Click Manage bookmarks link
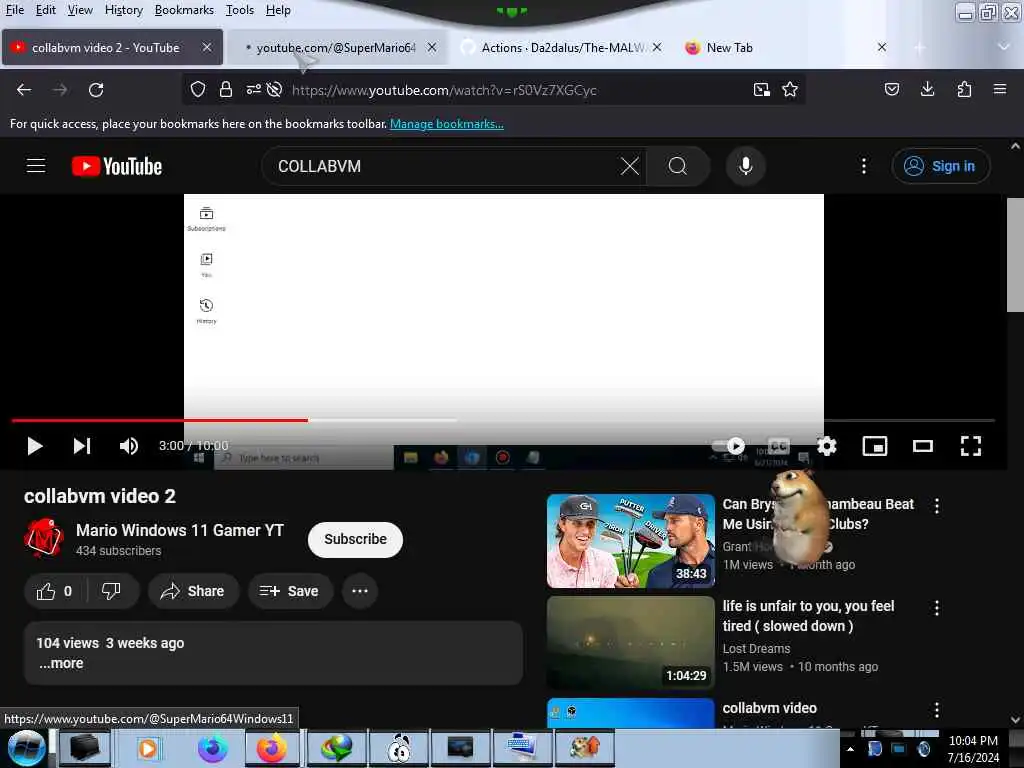This screenshot has width=1024, height=768. tap(447, 124)
